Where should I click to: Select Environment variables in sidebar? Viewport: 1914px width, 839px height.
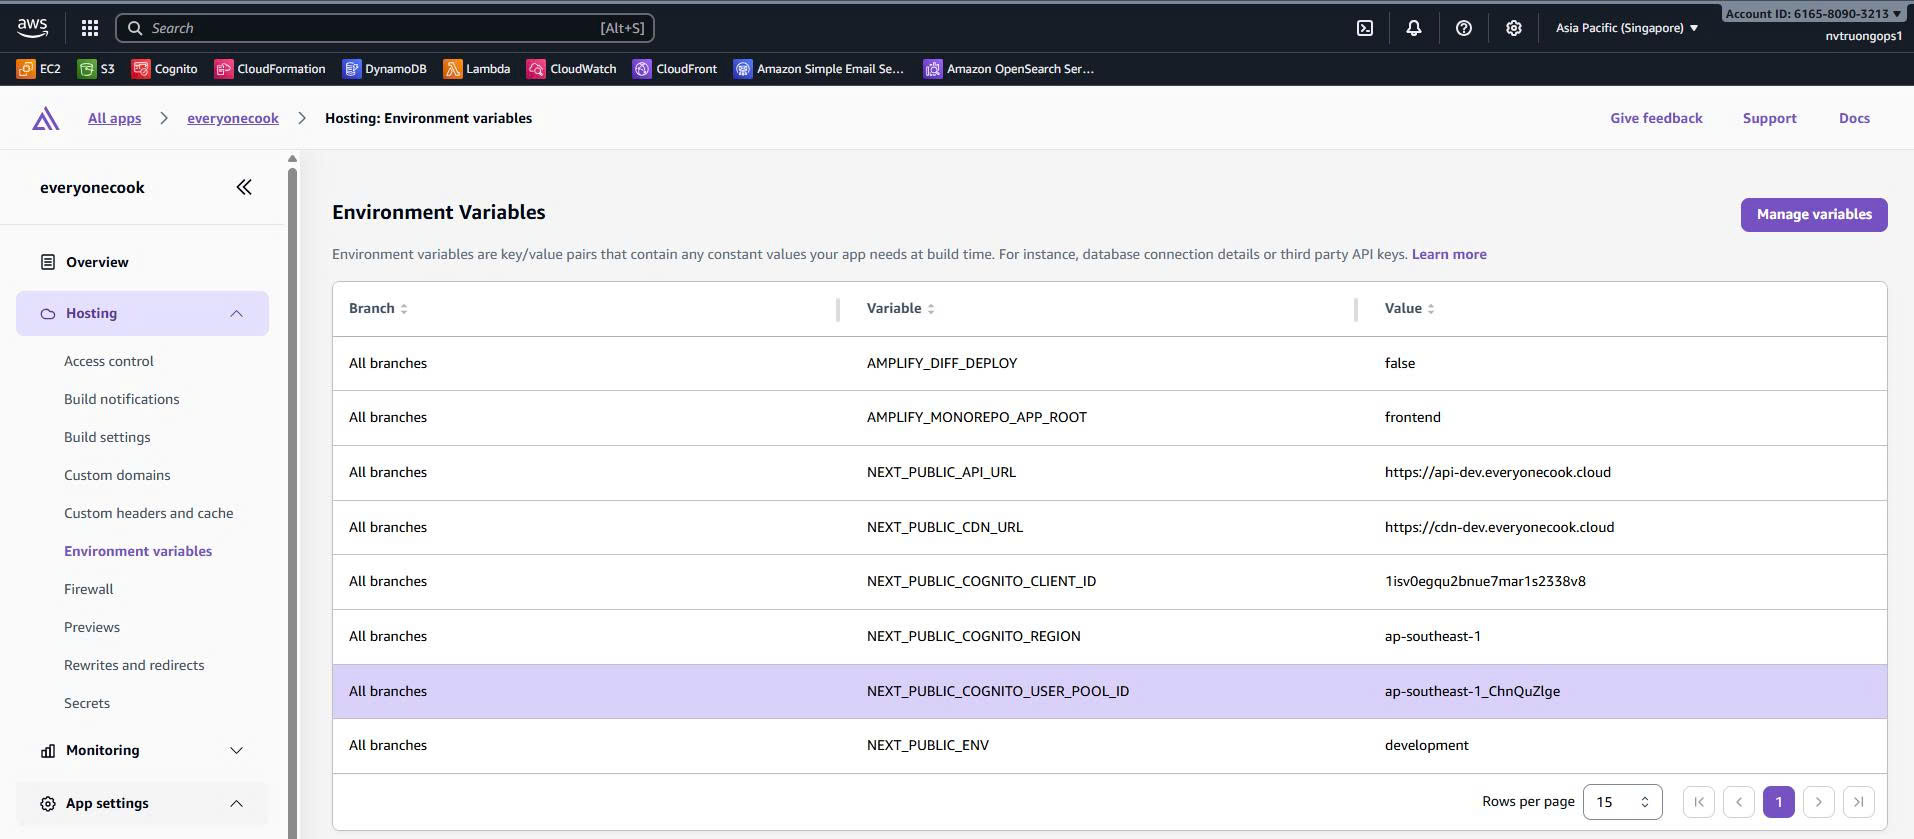(138, 551)
